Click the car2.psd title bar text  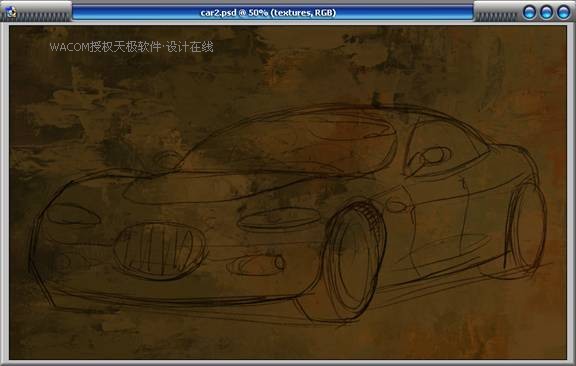pos(268,13)
